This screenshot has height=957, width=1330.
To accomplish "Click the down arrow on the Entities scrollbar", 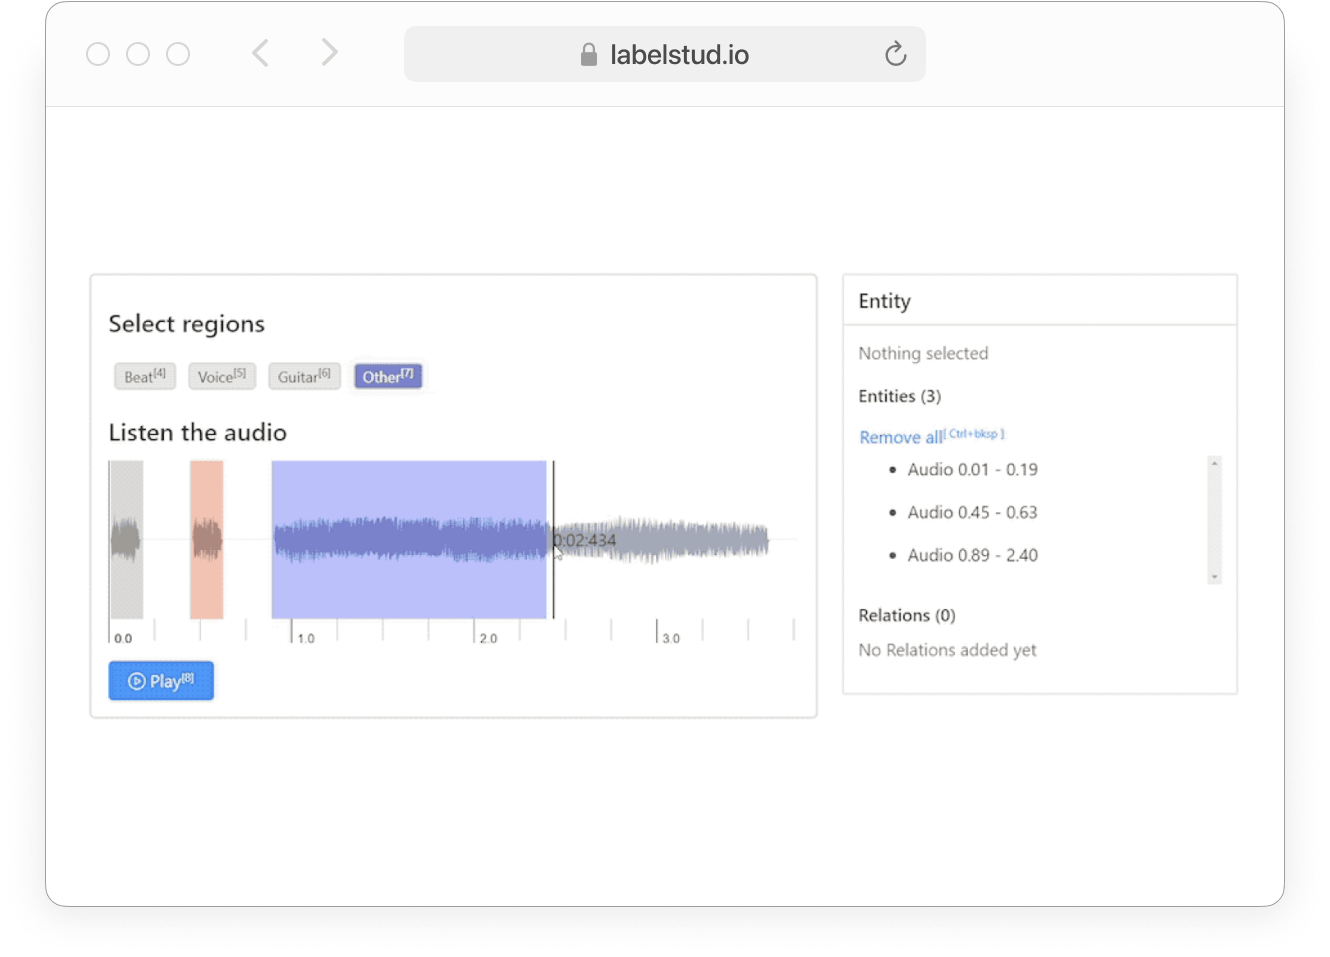I will pyautogui.click(x=1214, y=578).
